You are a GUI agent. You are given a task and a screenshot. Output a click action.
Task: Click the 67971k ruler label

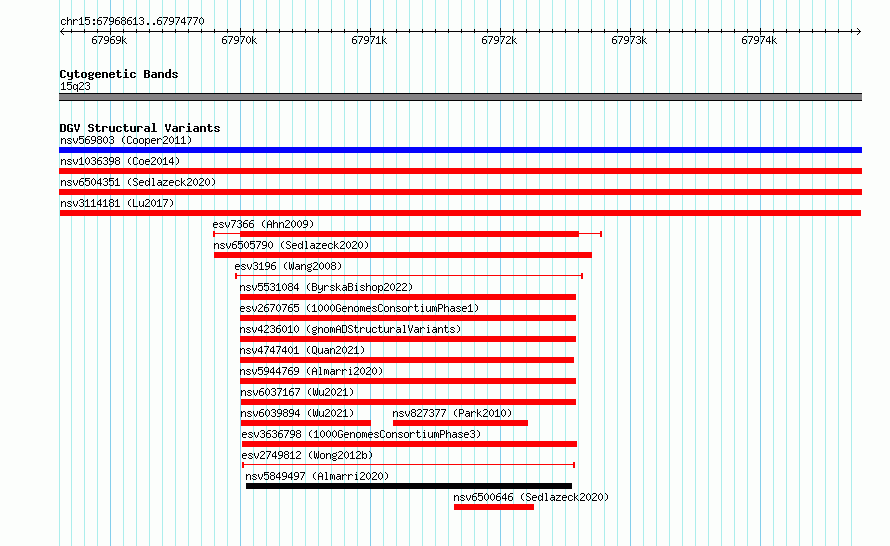click(369, 40)
